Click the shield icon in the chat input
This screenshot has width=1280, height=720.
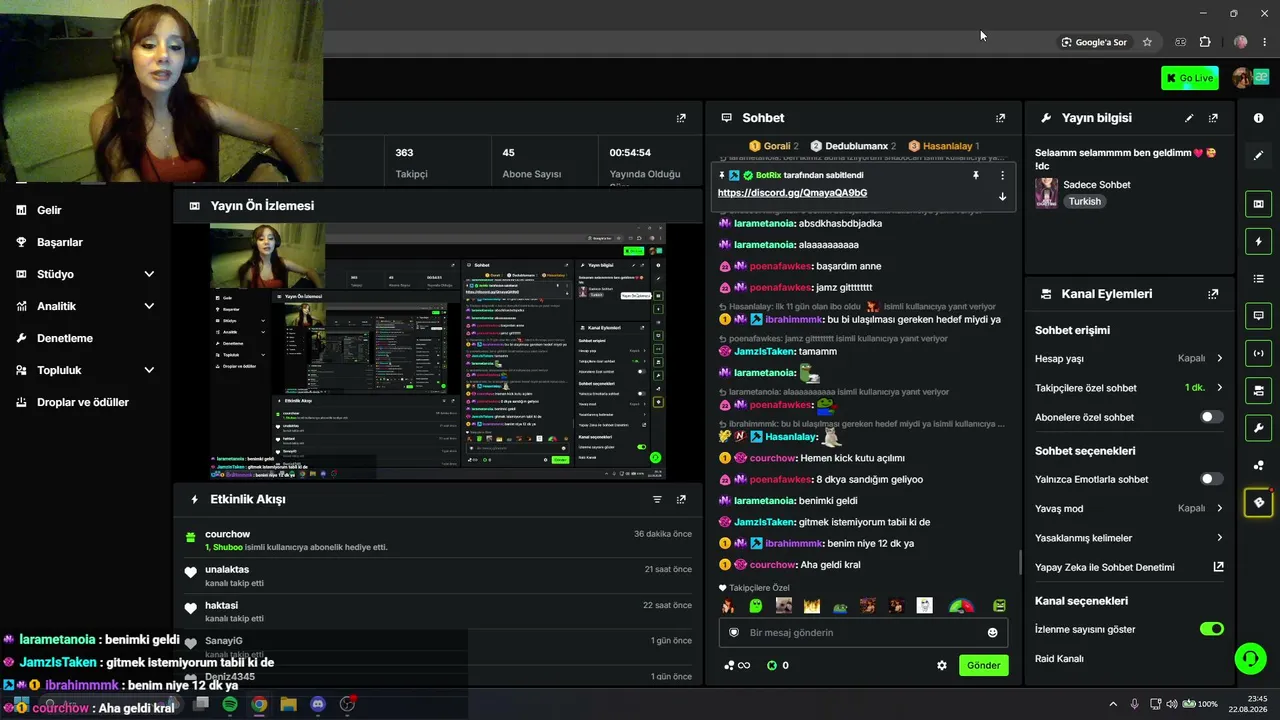pyautogui.click(x=734, y=632)
